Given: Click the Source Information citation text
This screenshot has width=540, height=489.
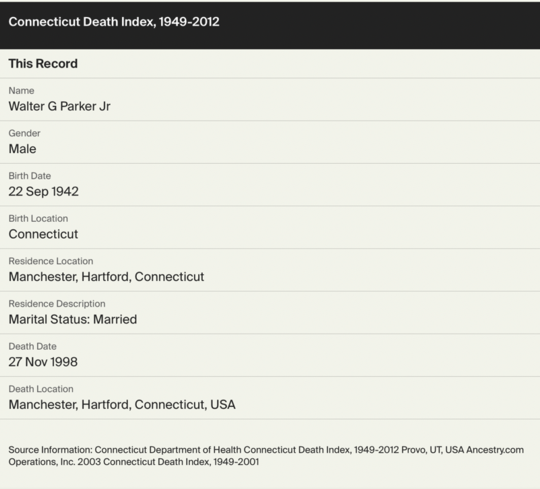Looking at the screenshot, I should 266,456.
